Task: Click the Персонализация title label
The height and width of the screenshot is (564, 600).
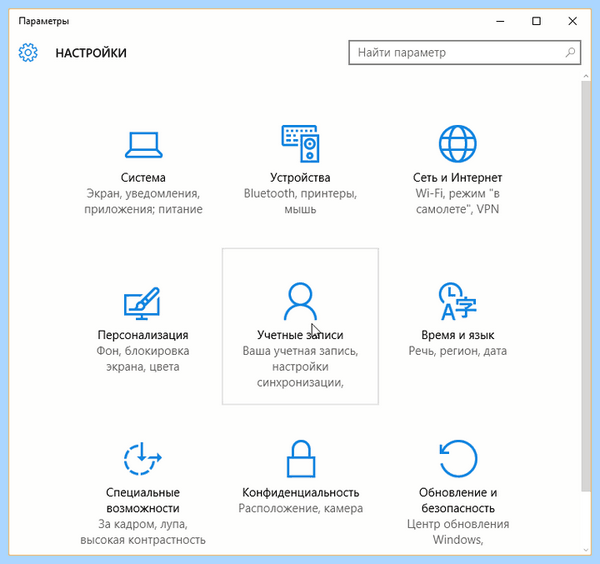Action: (143, 335)
